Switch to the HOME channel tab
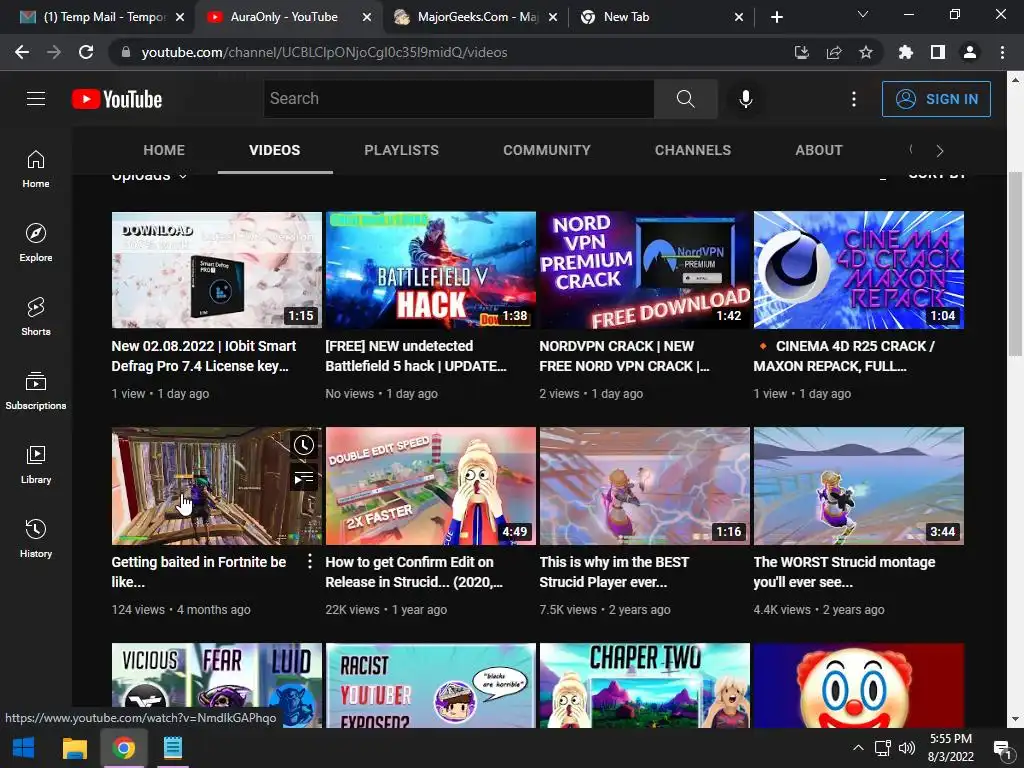This screenshot has height=768, width=1024. tap(164, 150)
